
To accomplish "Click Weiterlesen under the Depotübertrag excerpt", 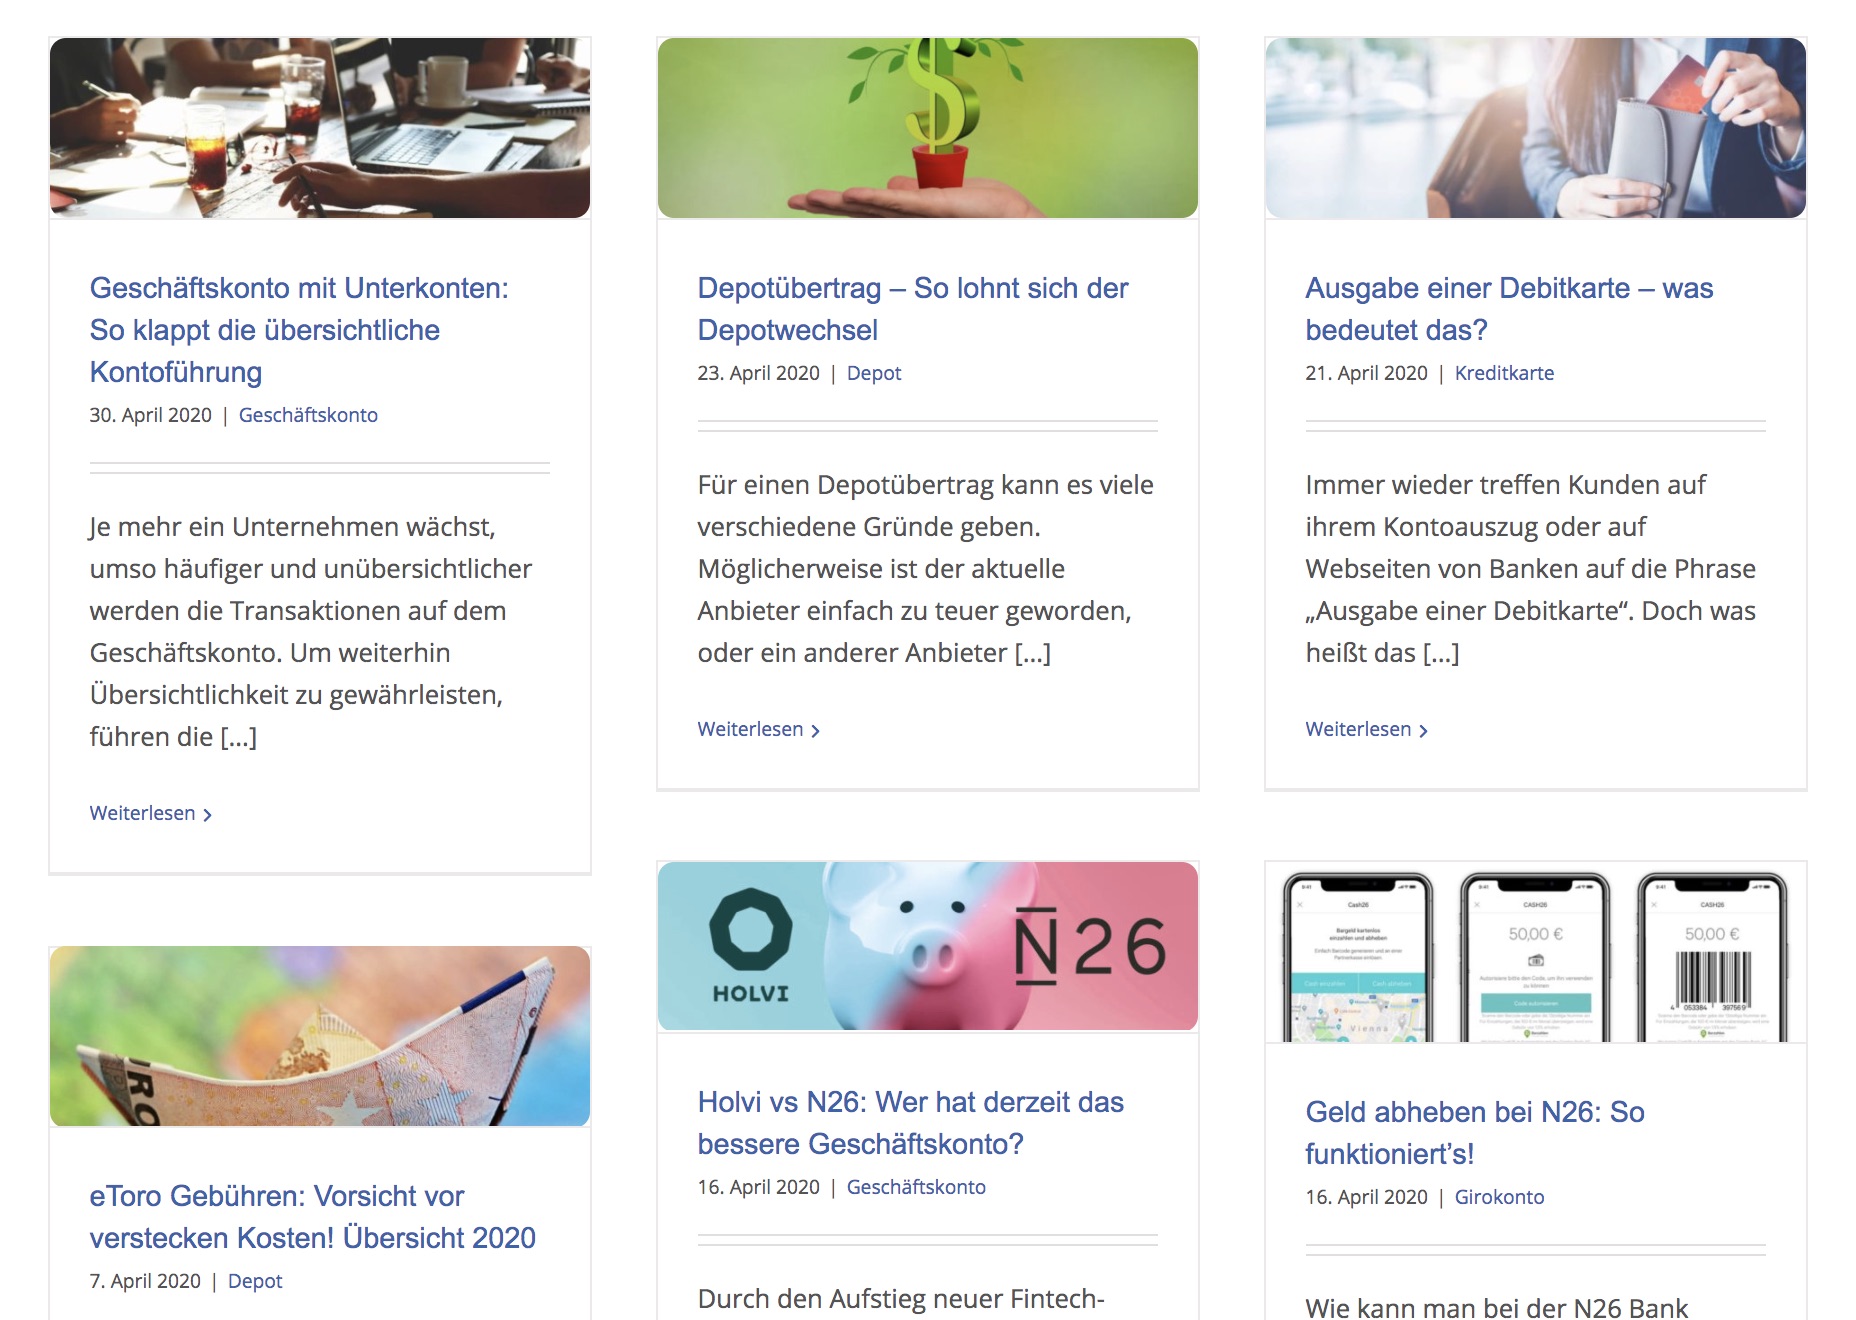I will pyautogui.click(x=759, y=729).
